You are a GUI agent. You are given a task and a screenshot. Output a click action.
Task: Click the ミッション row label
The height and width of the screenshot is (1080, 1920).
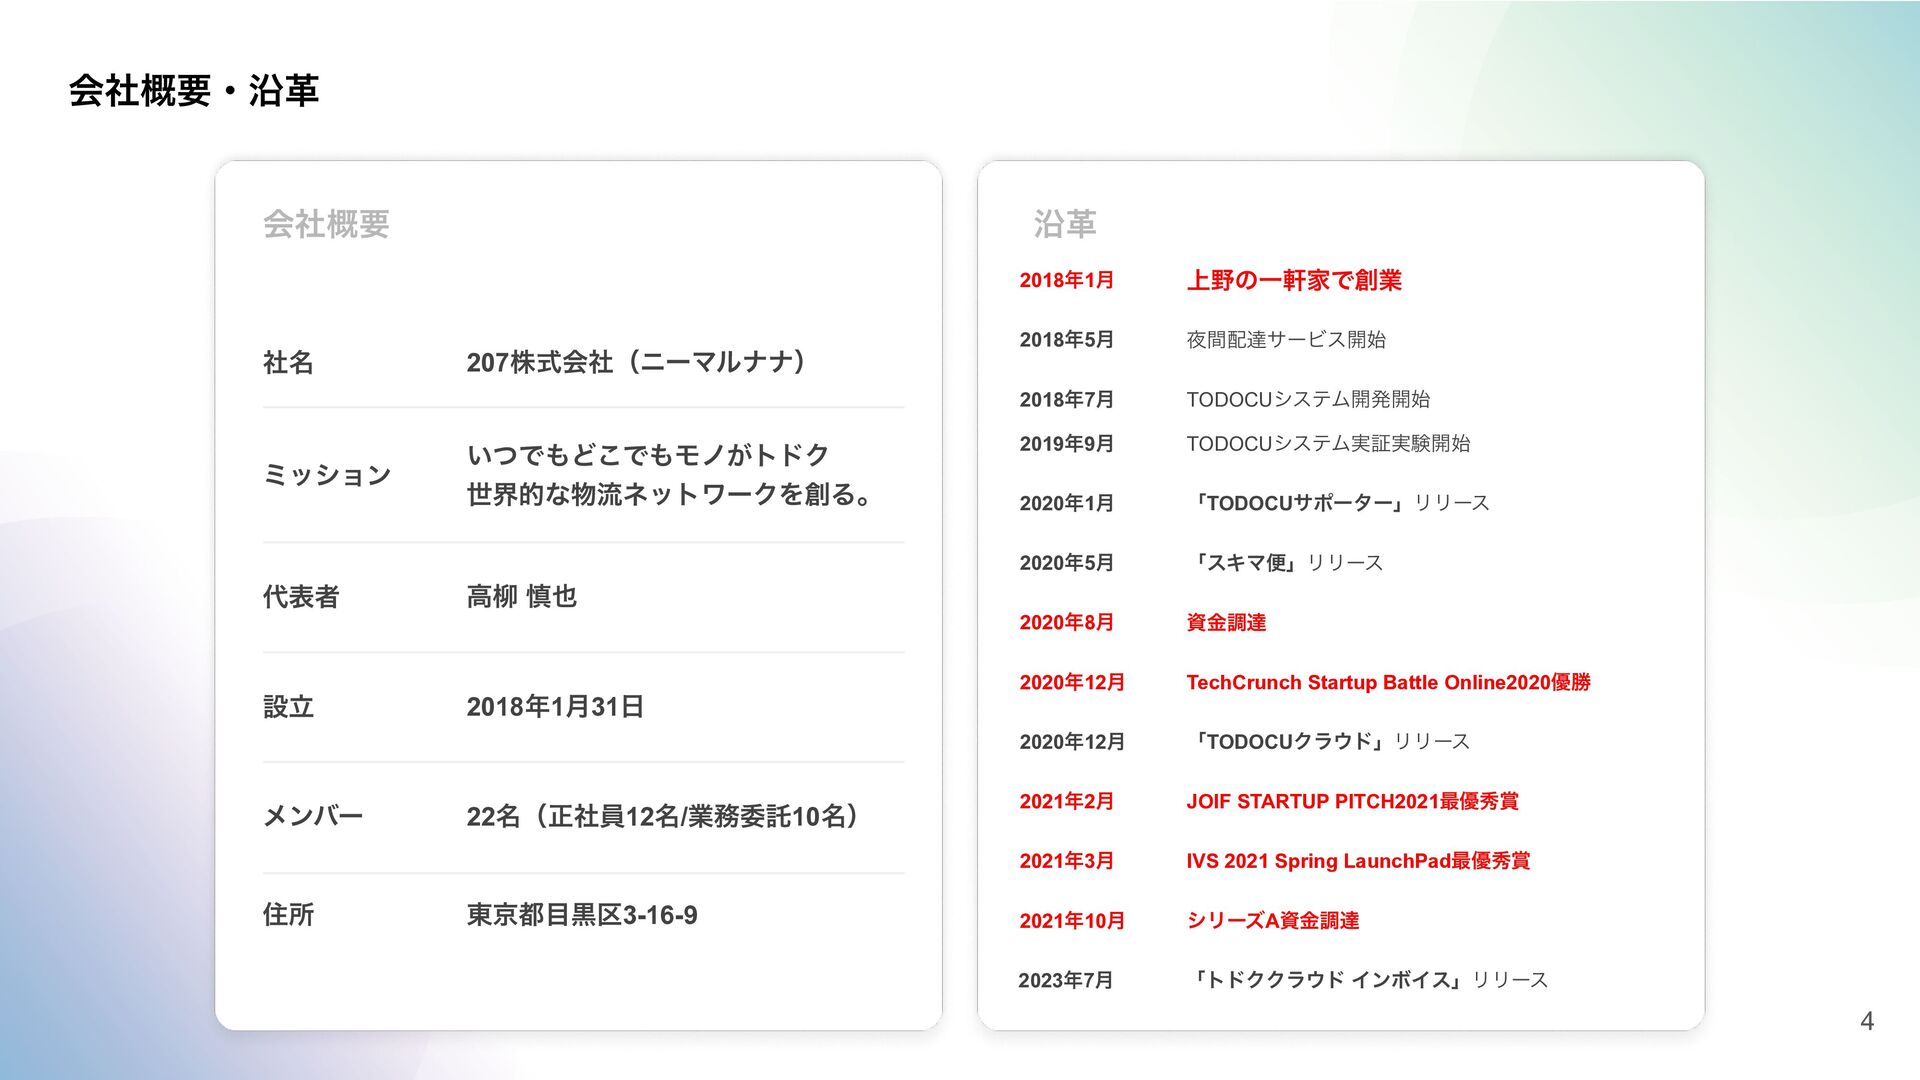pyautogui.click(x=326, y=475)
